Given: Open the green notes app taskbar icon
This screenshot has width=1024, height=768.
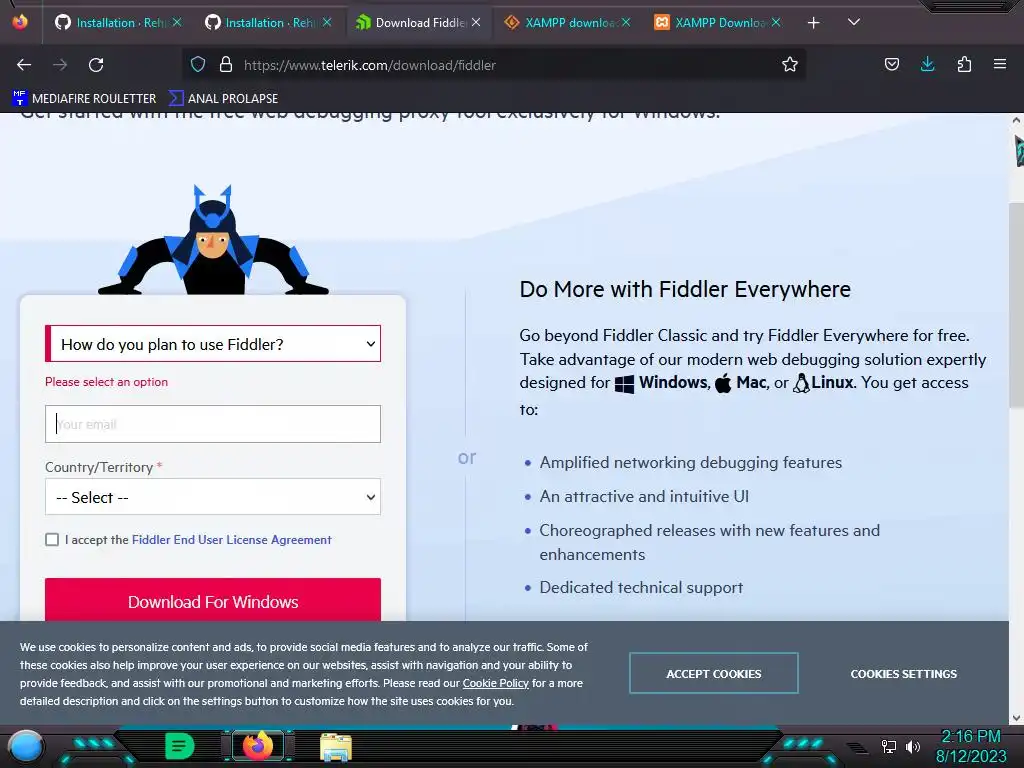Looking at the screenshot, I should click(x=179, y=746).
